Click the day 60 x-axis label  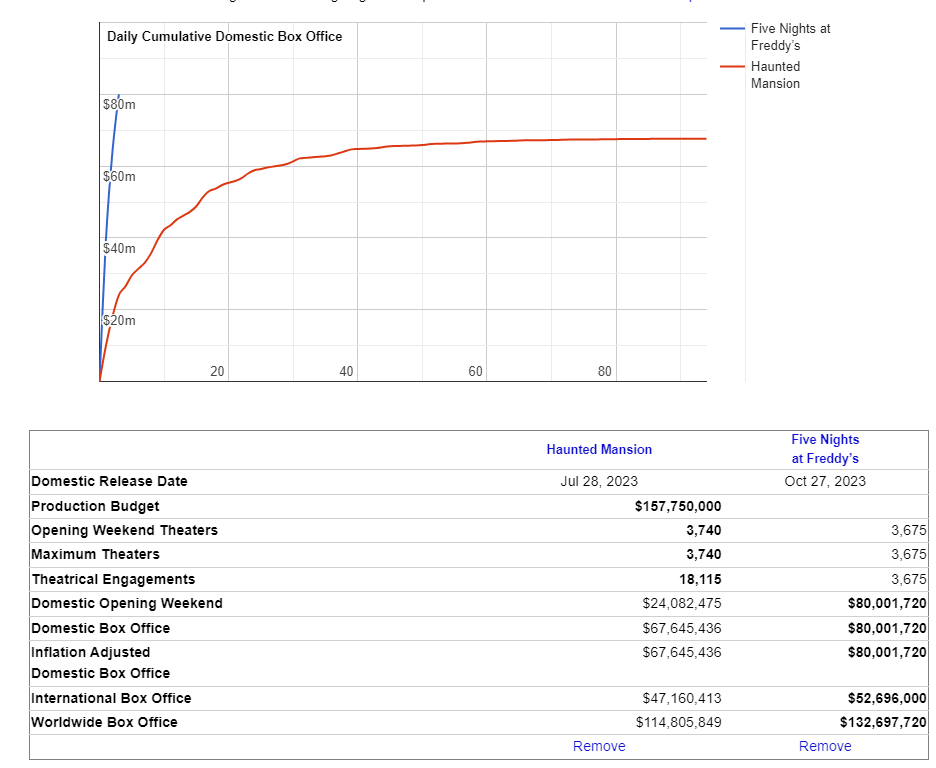[475, 371]
